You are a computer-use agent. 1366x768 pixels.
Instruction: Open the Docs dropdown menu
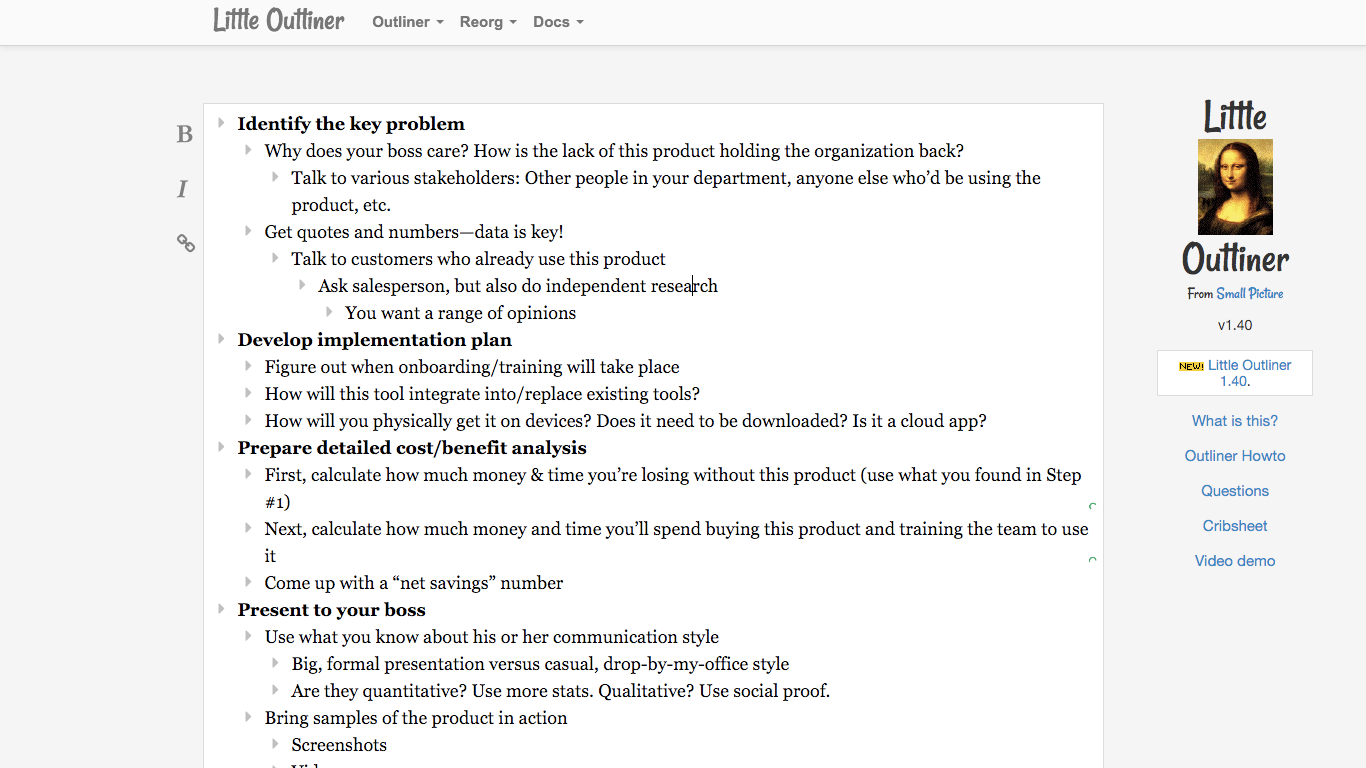pos(558,22)
